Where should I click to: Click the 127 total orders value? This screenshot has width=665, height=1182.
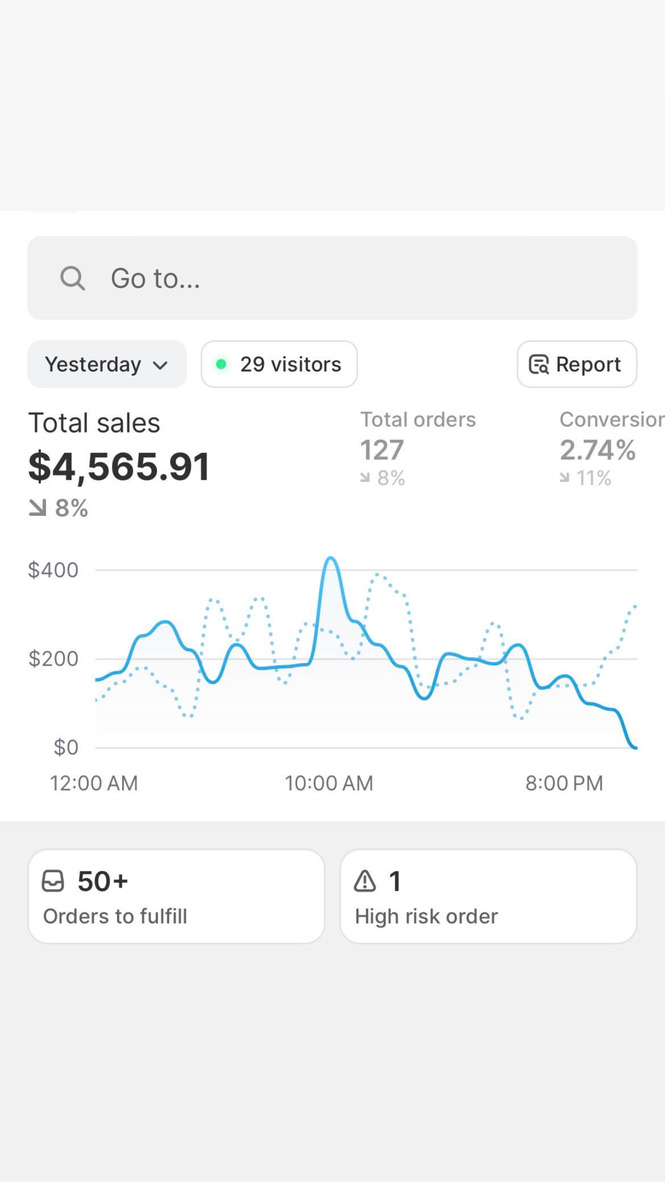[382, 450]
